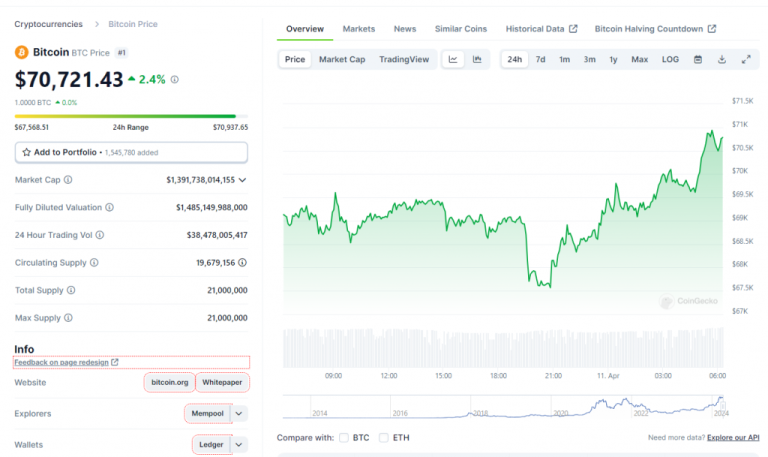
Task: Click the 2018 point on the history navigator
Action: (470, 413)
